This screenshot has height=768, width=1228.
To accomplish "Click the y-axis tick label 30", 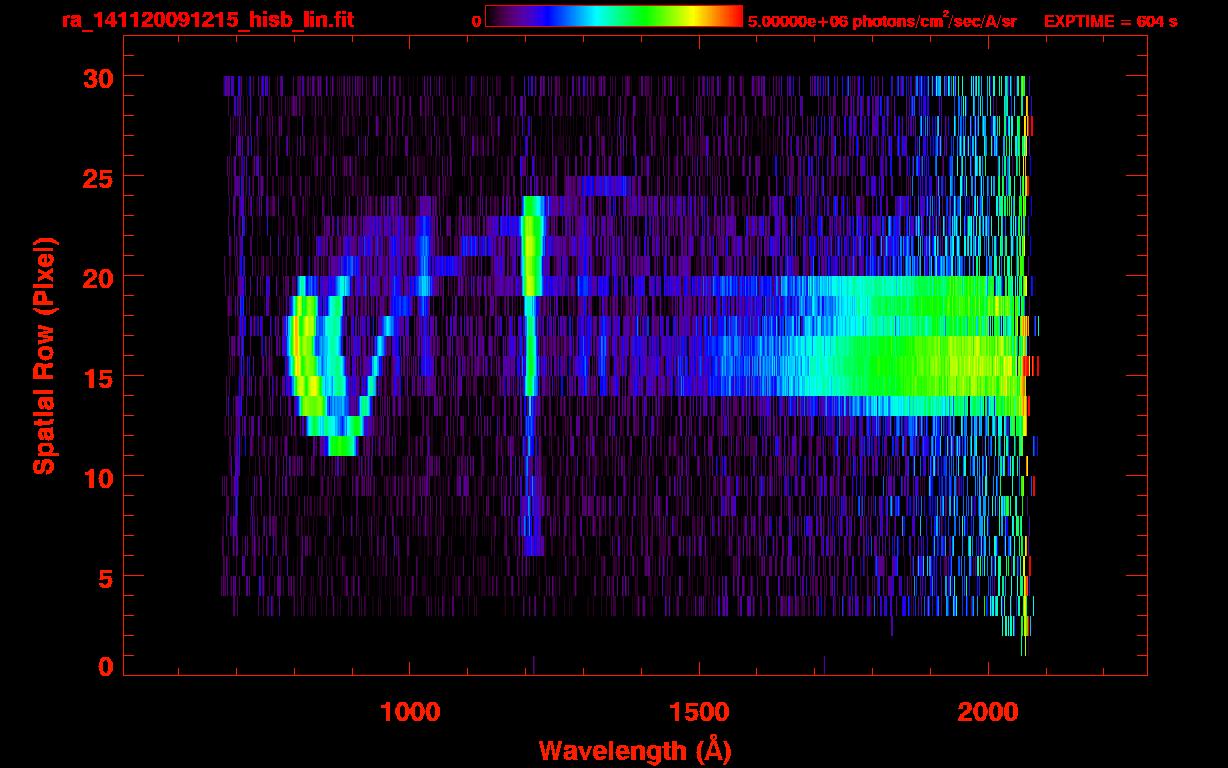I will click(96, 77).
